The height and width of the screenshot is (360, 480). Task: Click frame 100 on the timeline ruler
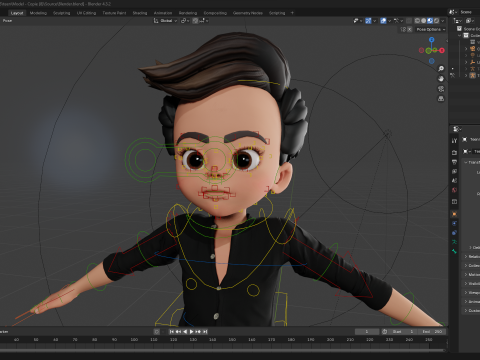tap(134, 340)
